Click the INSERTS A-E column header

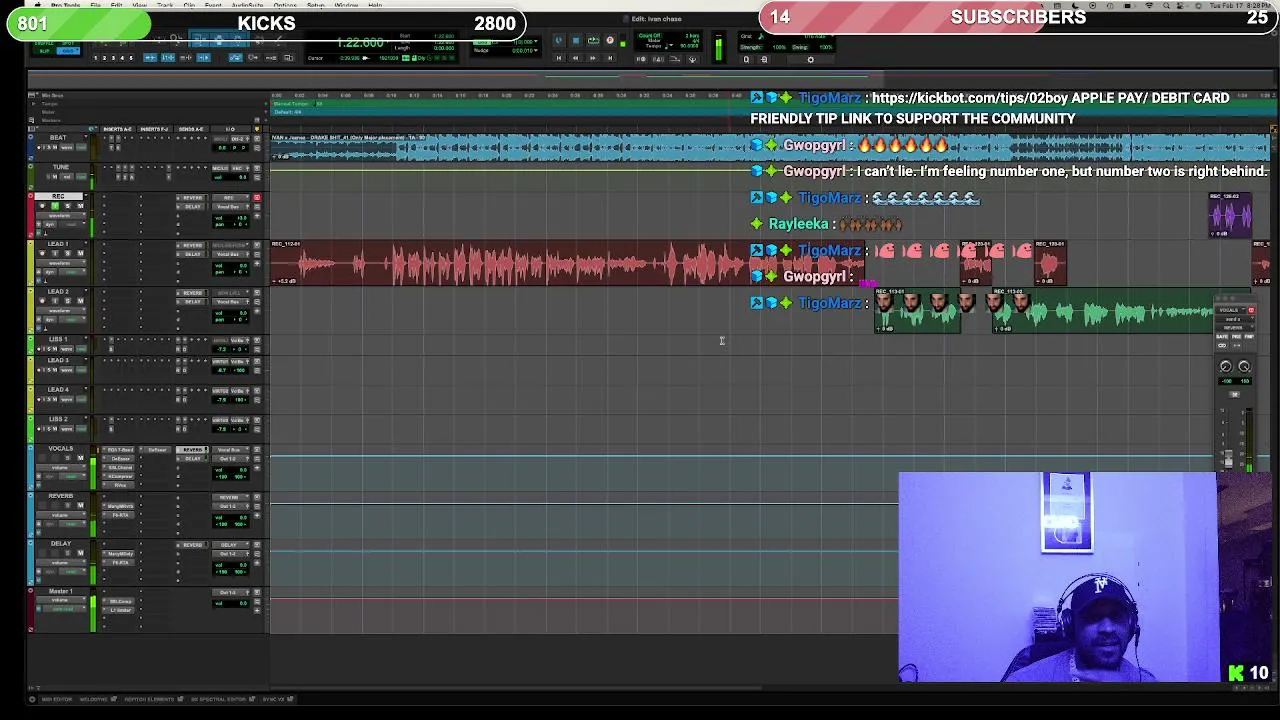[117, 129]
